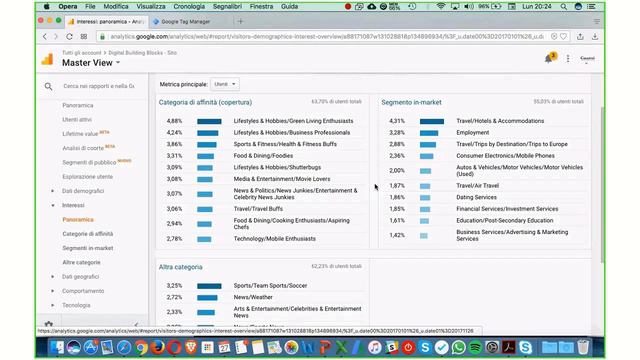Open the Metrica principale Utenti dropdown
This screenshot has width=640, height=360.
pyautogui.click(x=224, y=84)
